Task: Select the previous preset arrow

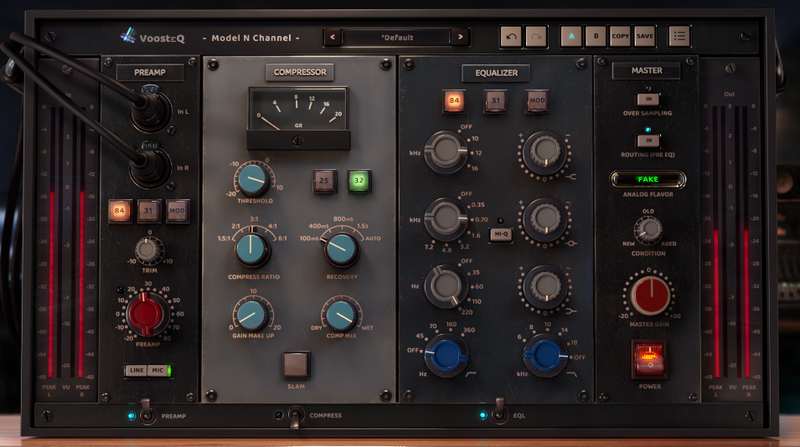Action: [332, 37]
